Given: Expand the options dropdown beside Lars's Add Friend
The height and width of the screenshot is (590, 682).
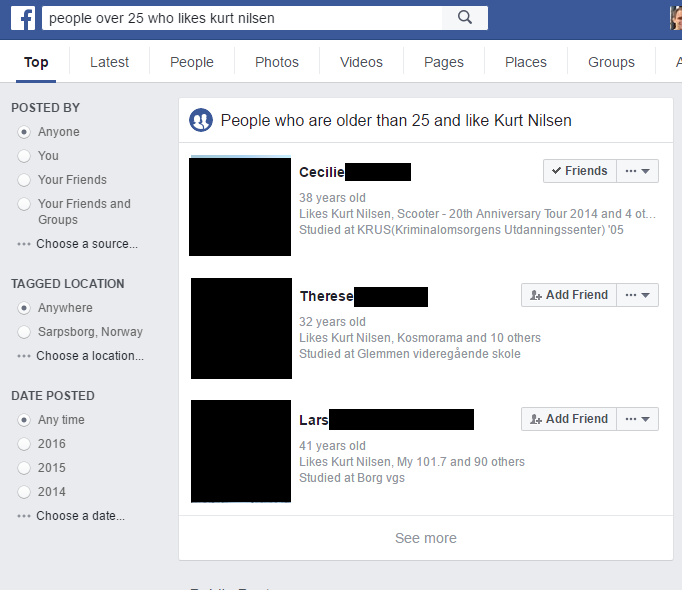Looking at the screenshot, I should 637,419.
